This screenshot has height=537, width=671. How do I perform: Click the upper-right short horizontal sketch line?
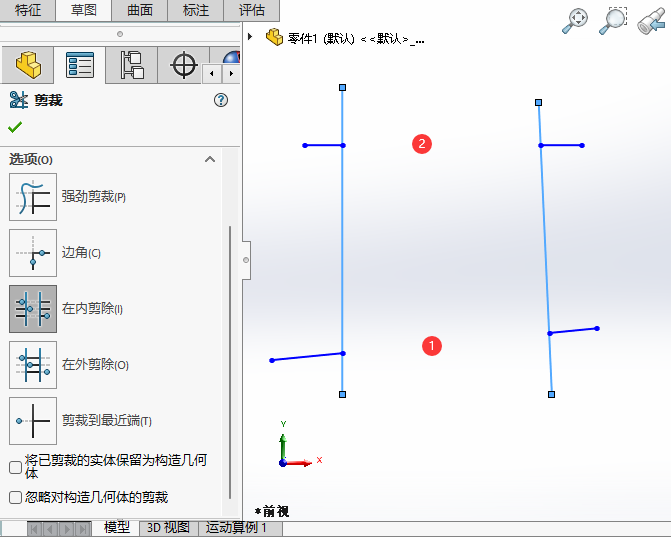click(561, 145)
